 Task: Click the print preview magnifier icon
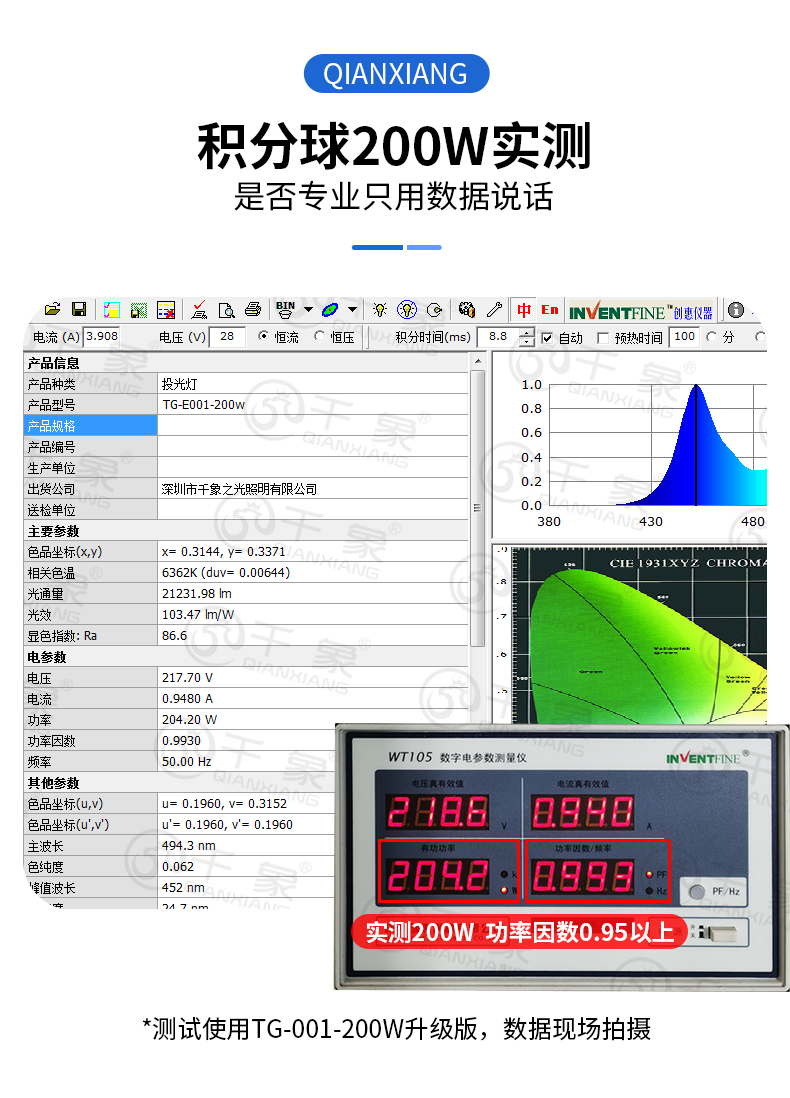point(227,310)
